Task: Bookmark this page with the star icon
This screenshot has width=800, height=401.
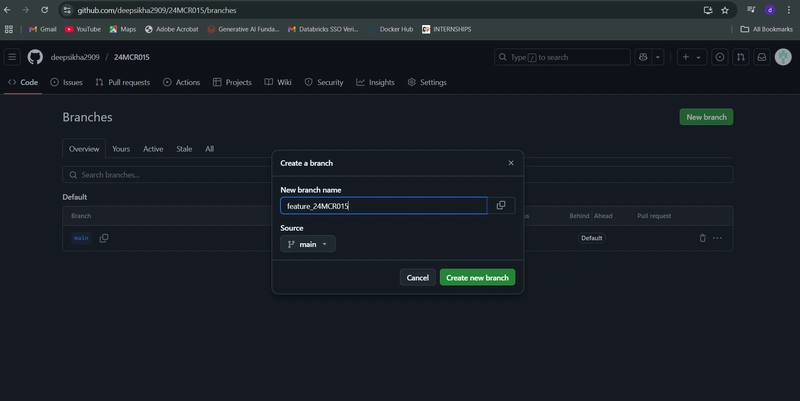Action: (725, 10)
